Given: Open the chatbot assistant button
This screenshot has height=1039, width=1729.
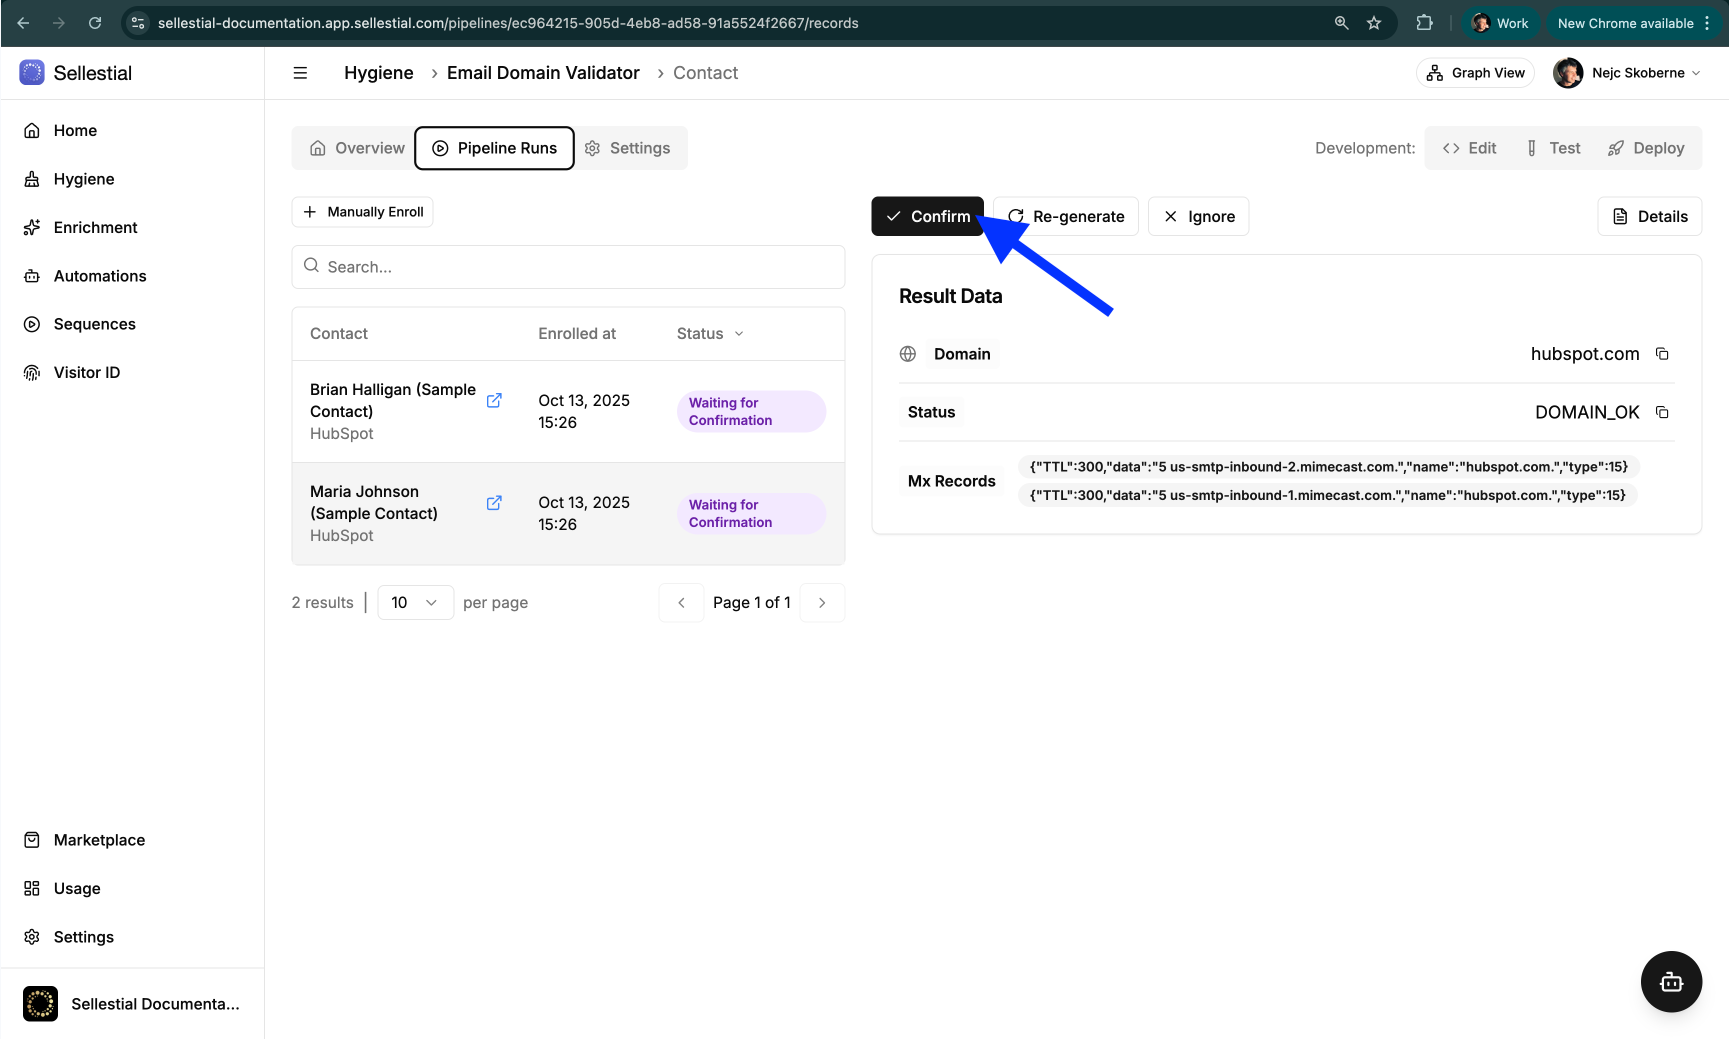Looking at the screenshot, I should 1671,982.
